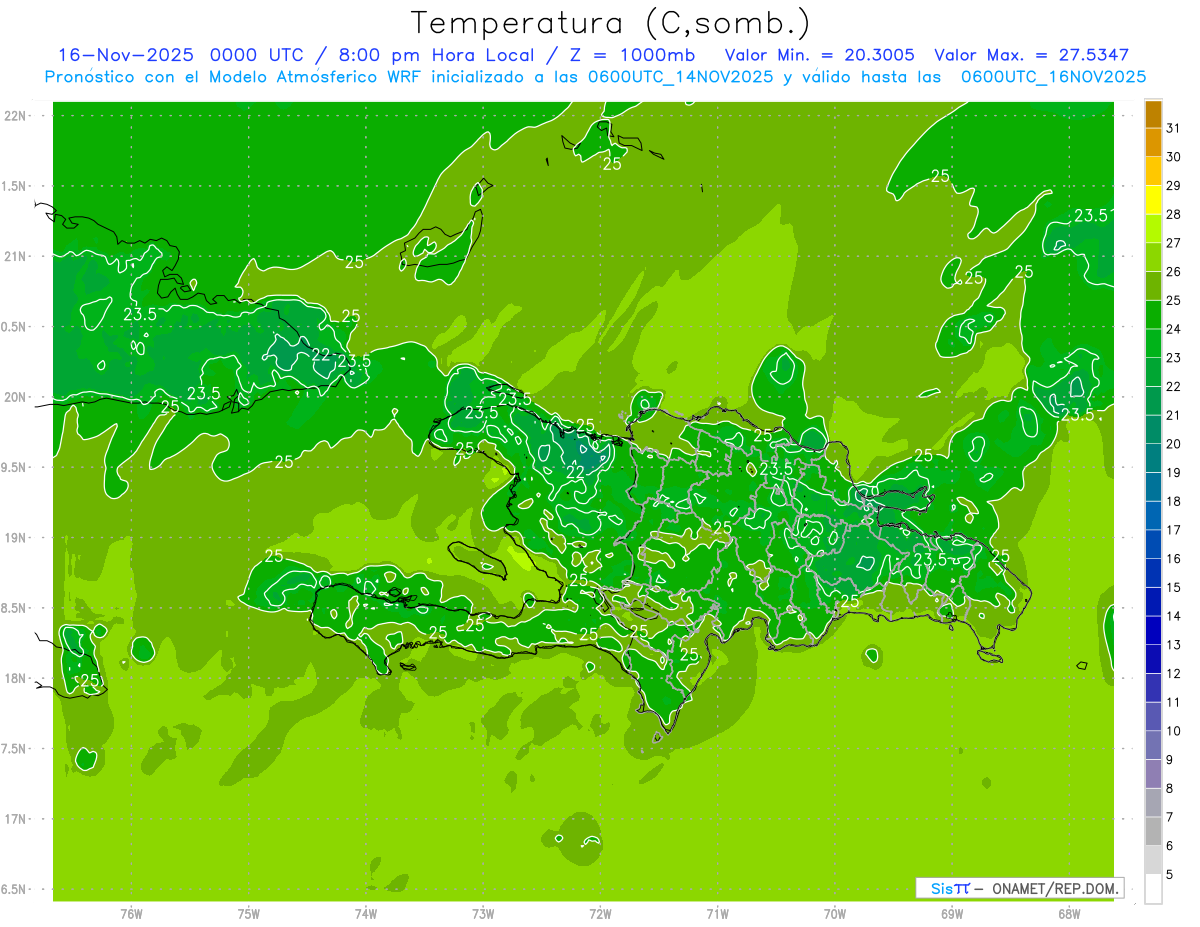This screenshot has height=927, width=1200.
Task: Click the longitude axis label '73W'
Action: pos(483,913)
